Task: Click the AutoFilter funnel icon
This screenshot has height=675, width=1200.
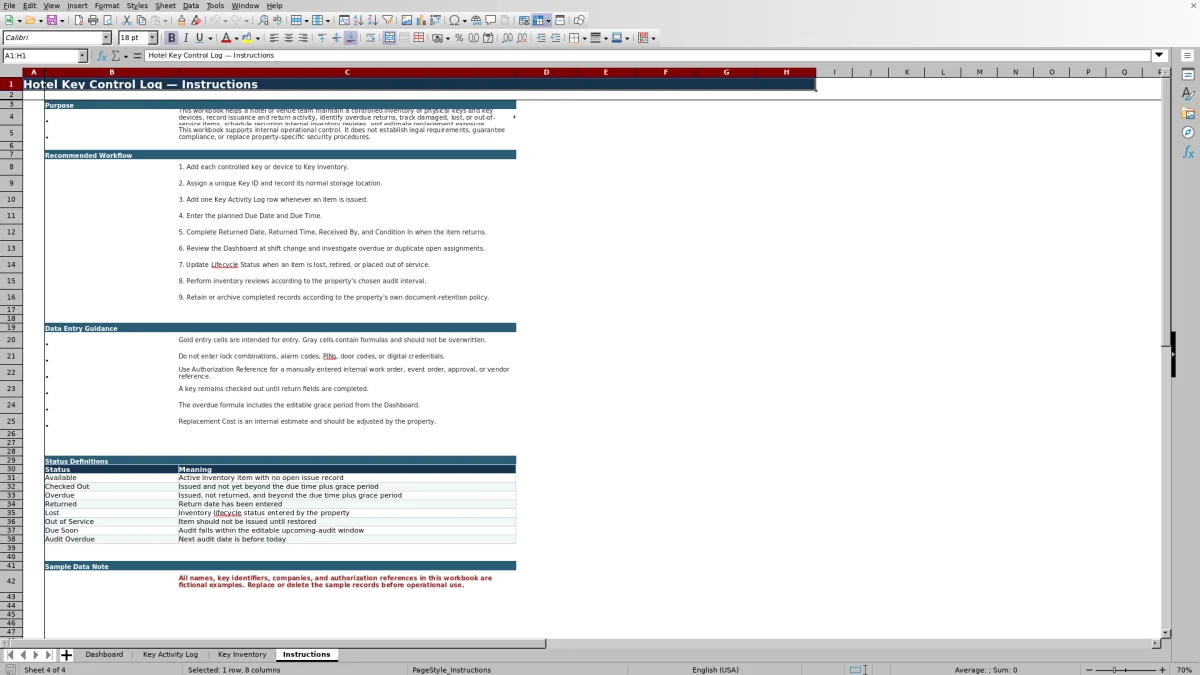Action: click(x=387, y=20)
